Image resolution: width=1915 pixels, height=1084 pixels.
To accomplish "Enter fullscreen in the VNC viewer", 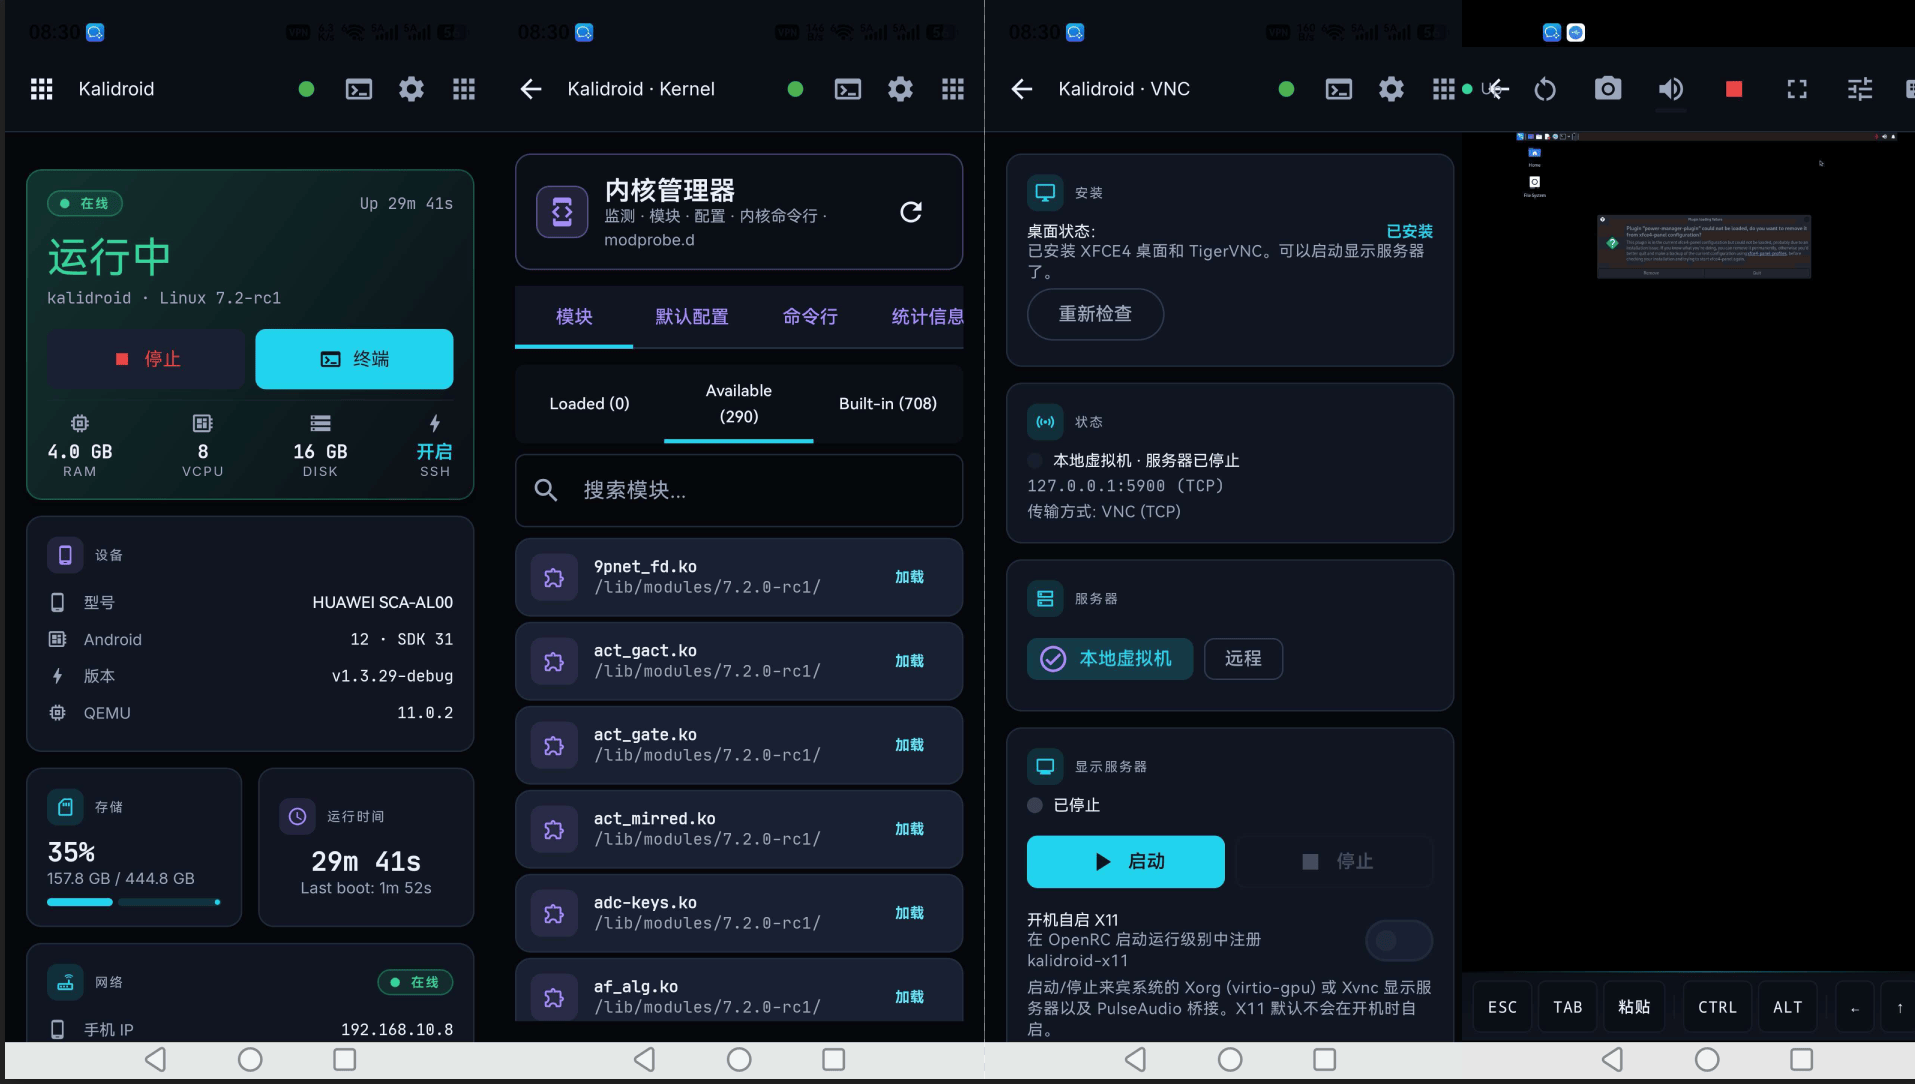I will [1797, 89].
